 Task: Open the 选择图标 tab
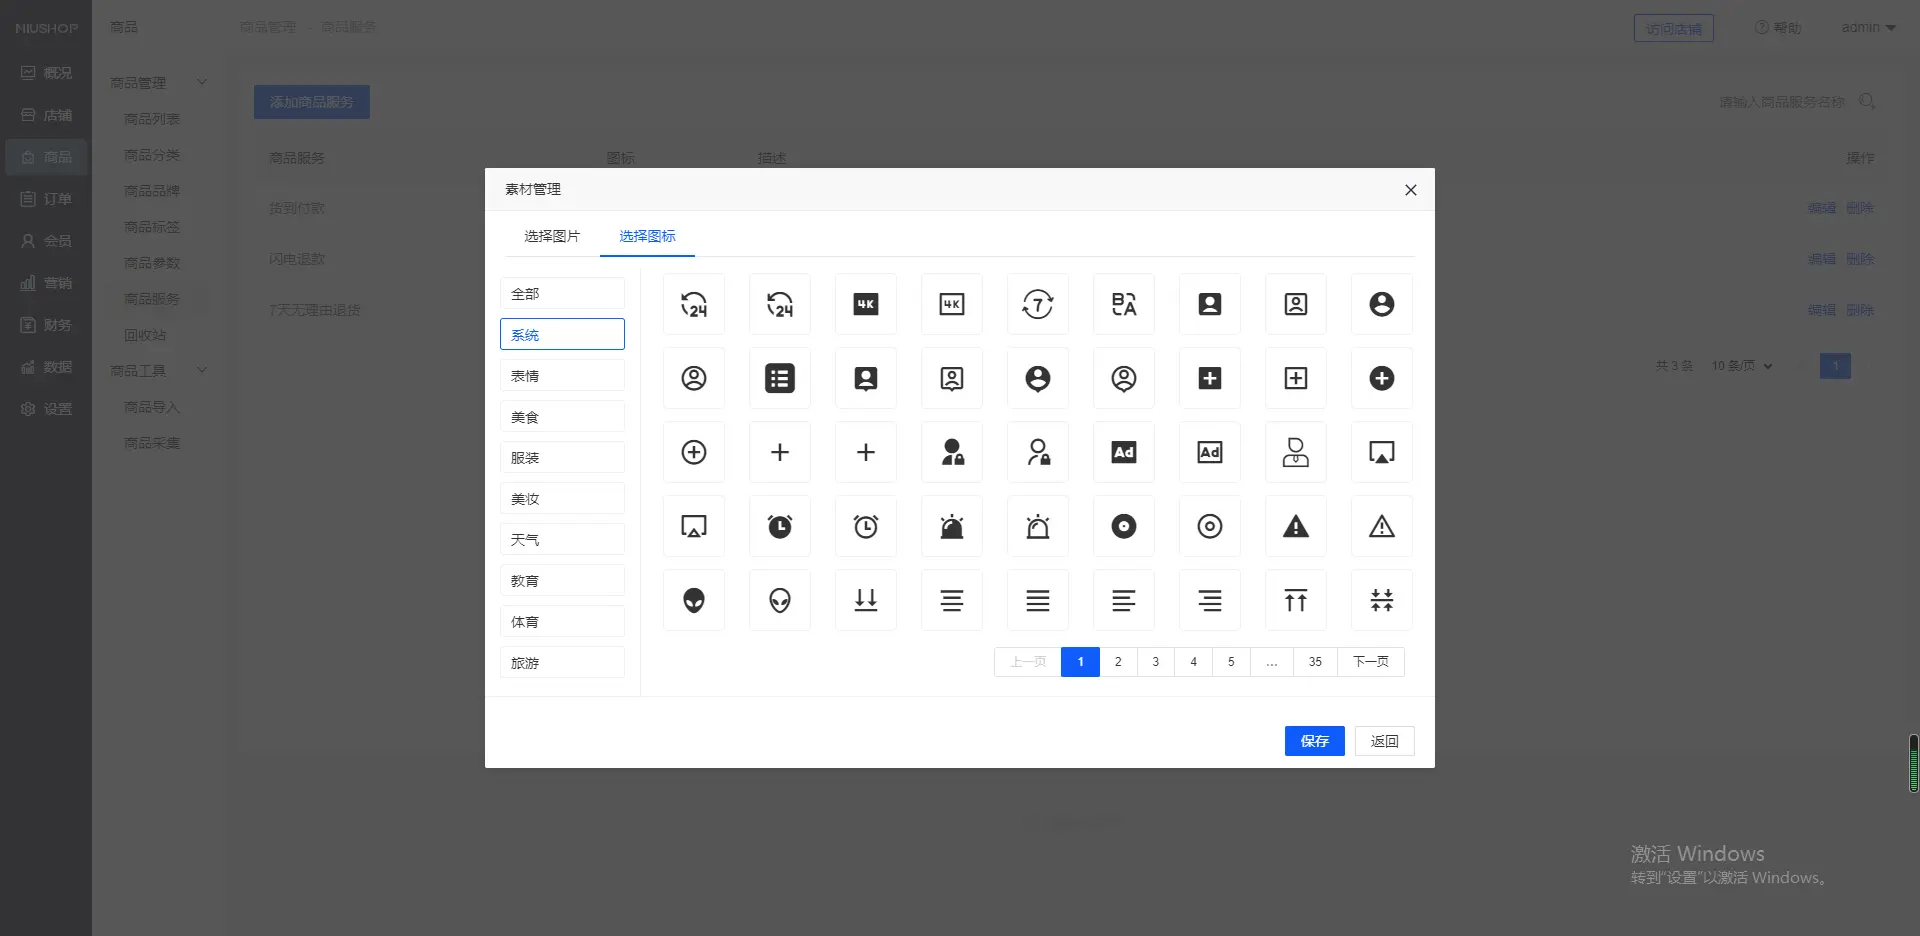point(647,236)
